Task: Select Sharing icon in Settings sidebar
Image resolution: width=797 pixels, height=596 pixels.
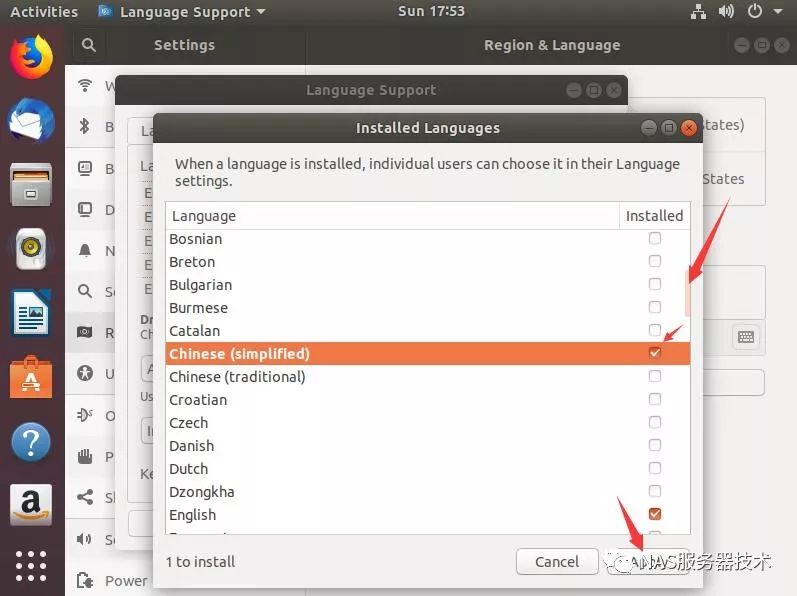Action: (85, 497)
